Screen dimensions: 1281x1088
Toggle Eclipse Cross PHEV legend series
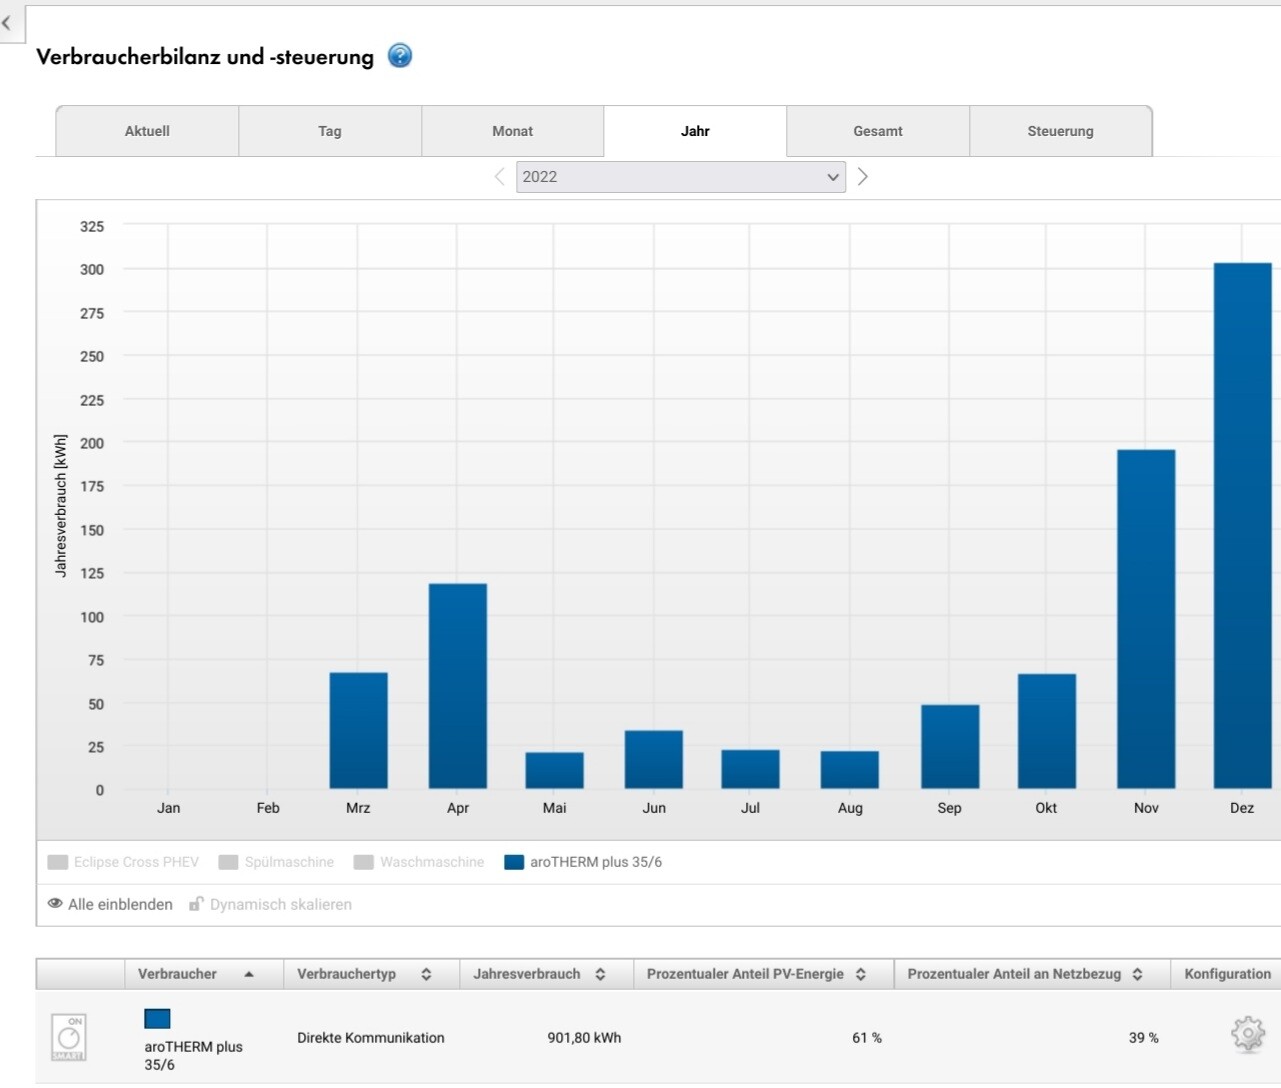point(123,862)
